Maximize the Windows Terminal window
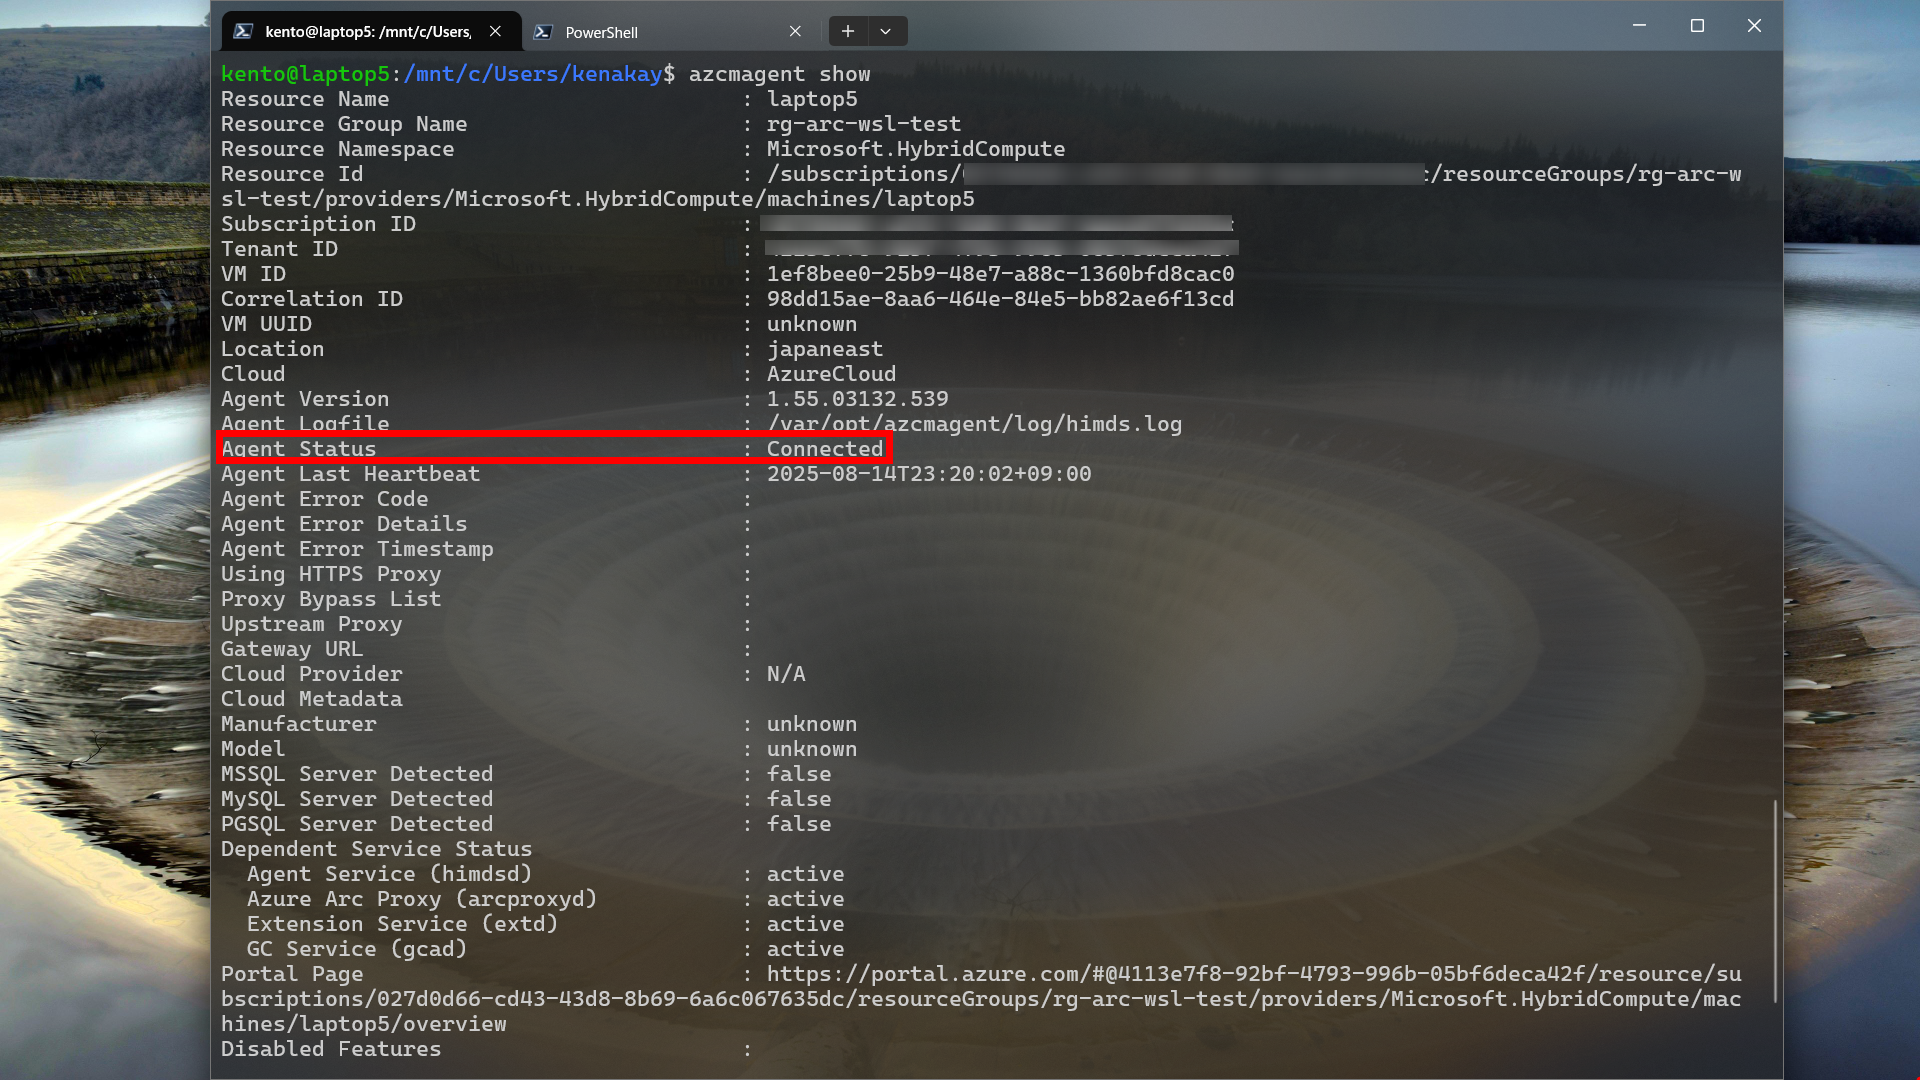Image resolution: width=1920 pixels, height=1080 pixels. click(x=1697, y=26)
